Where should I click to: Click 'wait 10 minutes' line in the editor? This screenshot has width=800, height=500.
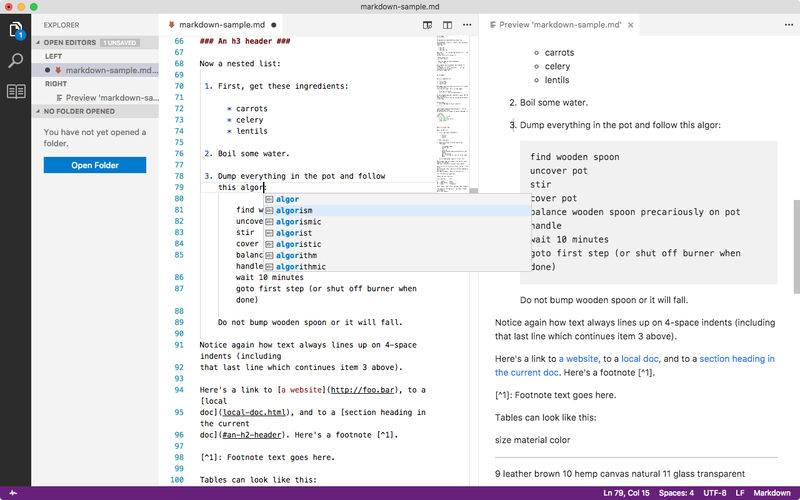coord(269,278)
